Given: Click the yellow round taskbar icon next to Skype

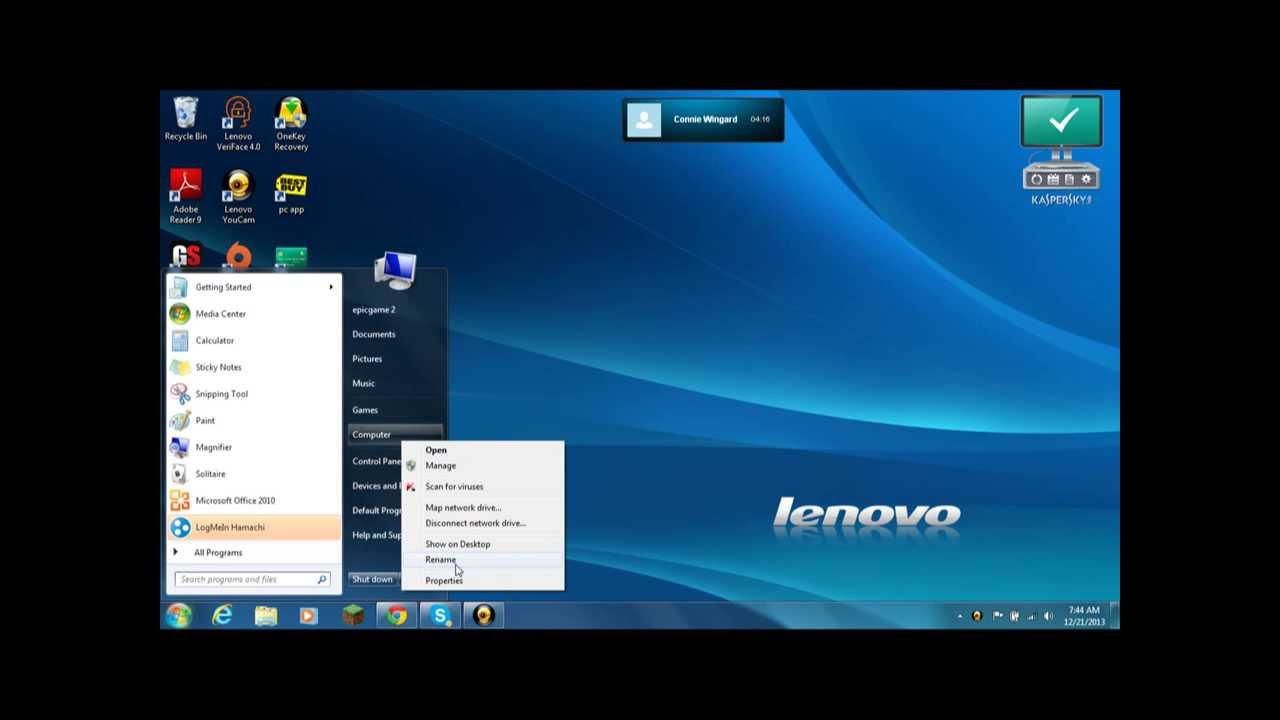Looking at the screenshot, I should click(x=484, y=616).
